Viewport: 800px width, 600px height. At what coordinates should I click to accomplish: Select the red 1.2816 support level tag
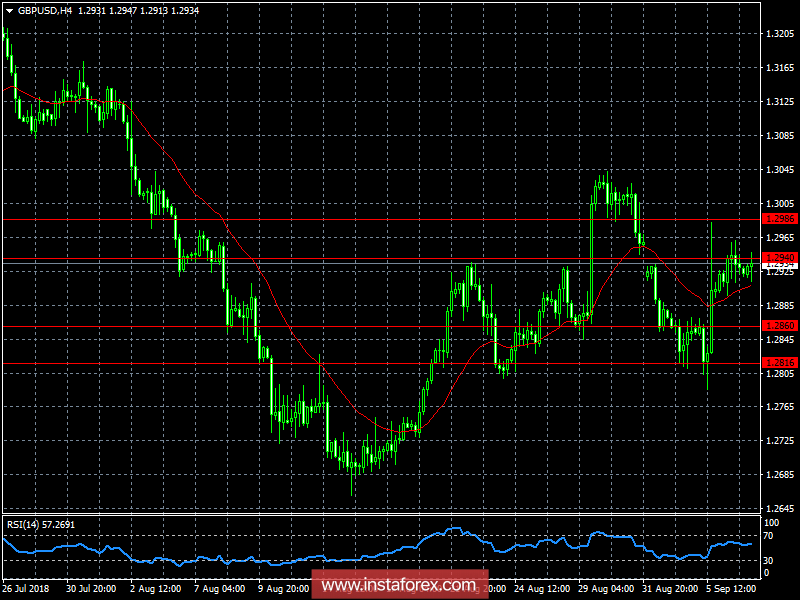[x=779, y=363]
